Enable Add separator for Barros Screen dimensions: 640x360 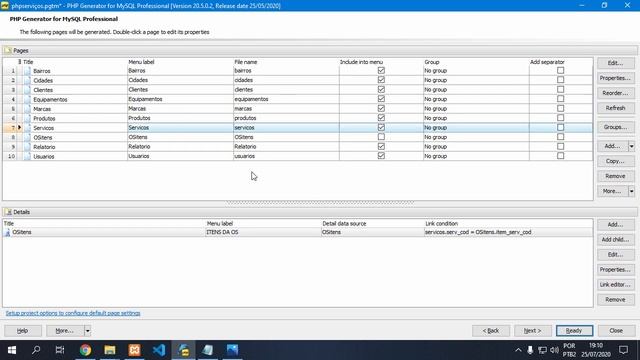click(x=560, y=71)
